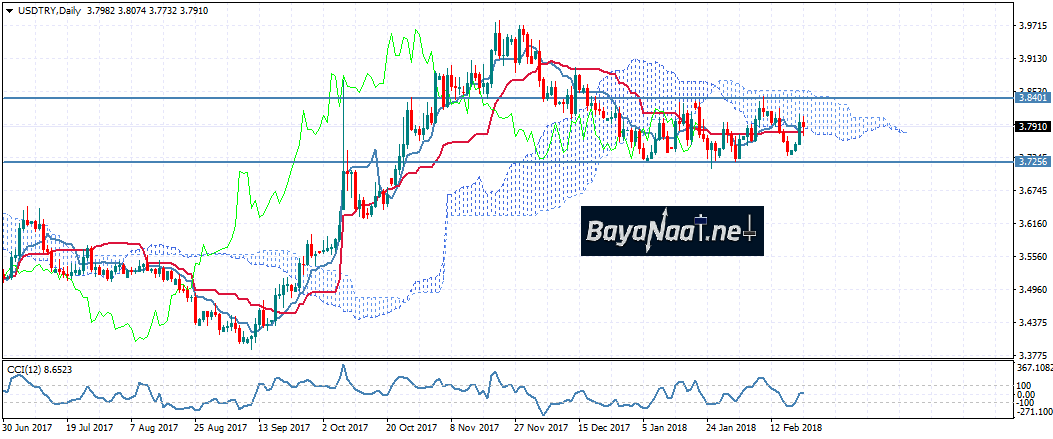Select the 3.7256 support price tag

[1032, 161]
